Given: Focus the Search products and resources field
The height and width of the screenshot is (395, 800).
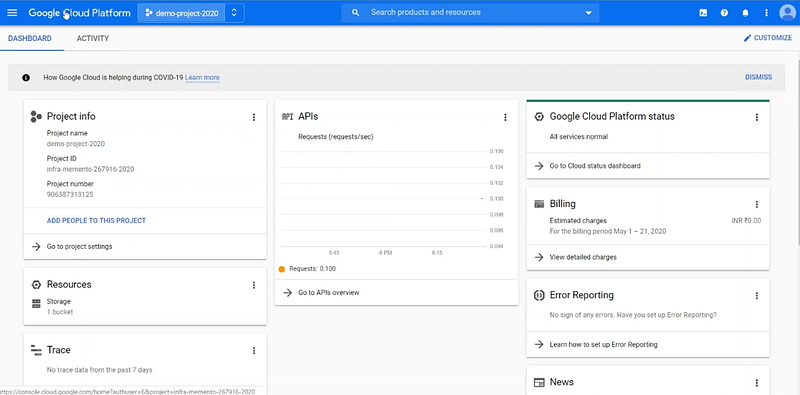Looking at the screenshot, I should click(x=469, y=12).
